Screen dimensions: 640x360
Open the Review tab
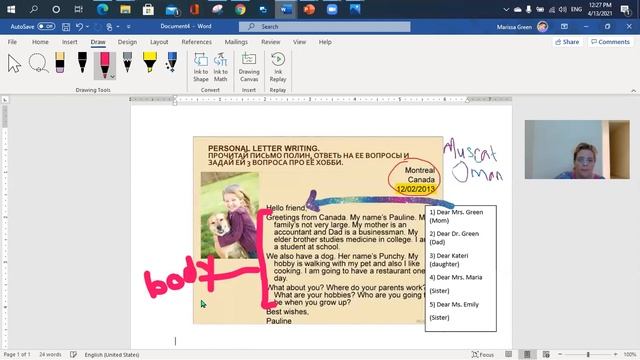[271, 42]
